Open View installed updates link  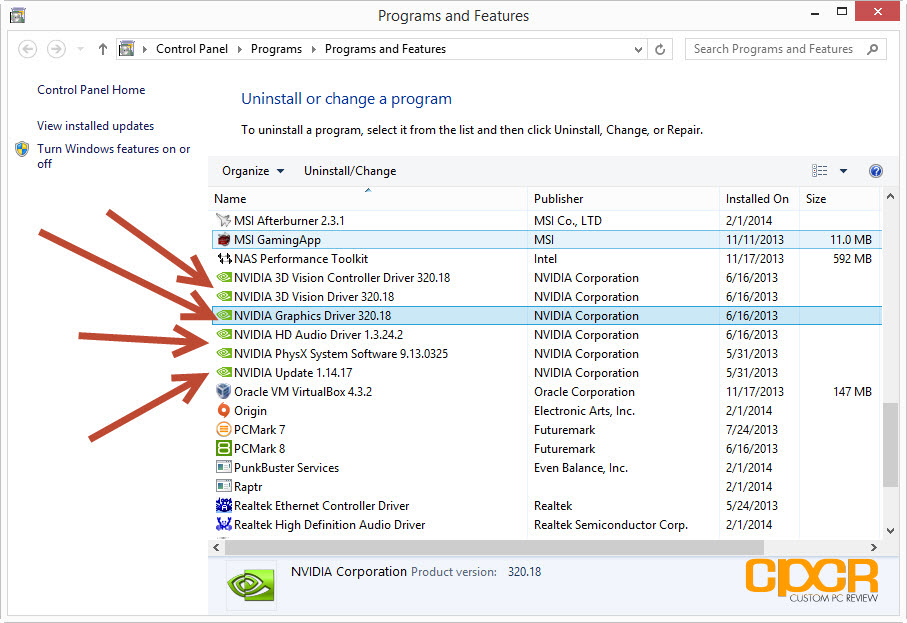(95, 126)
